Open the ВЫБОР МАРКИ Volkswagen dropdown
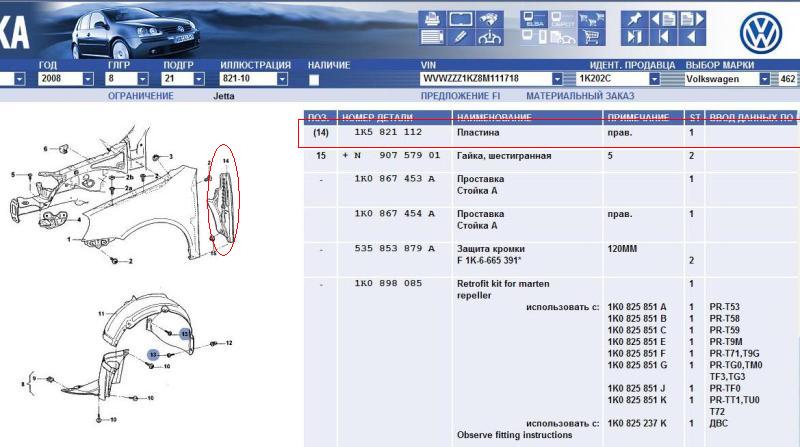This screenshot has width=800, height=447. (764, 79)
